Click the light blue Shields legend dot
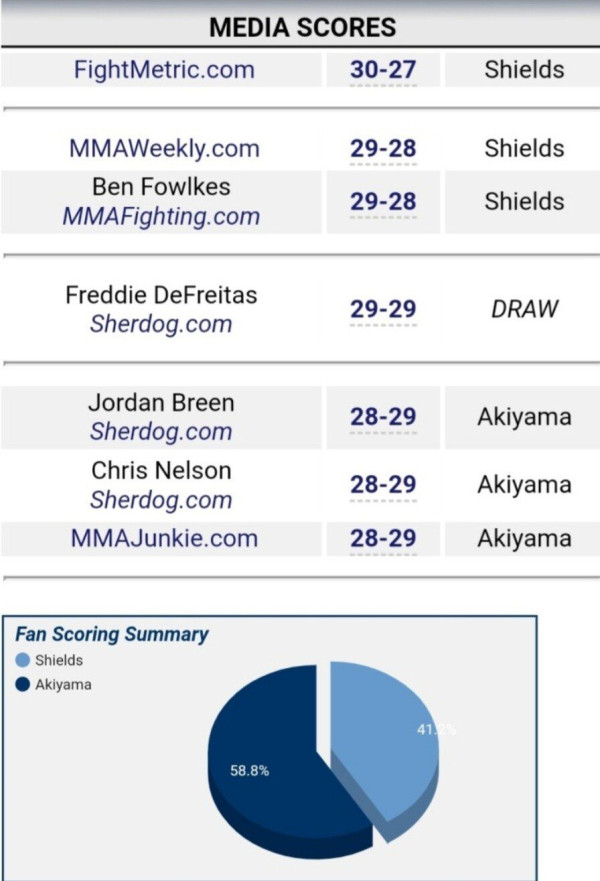600x881 pixels. [x=22, y=660]
